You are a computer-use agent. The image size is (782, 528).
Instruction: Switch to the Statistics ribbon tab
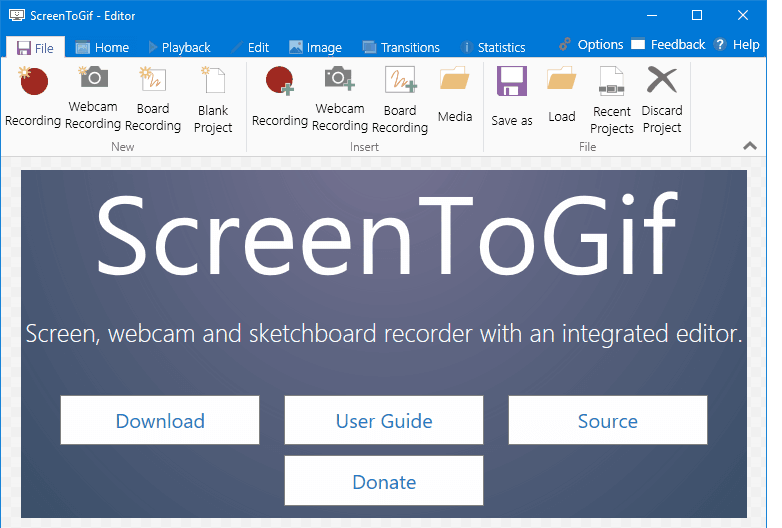(x=493, y=48)
